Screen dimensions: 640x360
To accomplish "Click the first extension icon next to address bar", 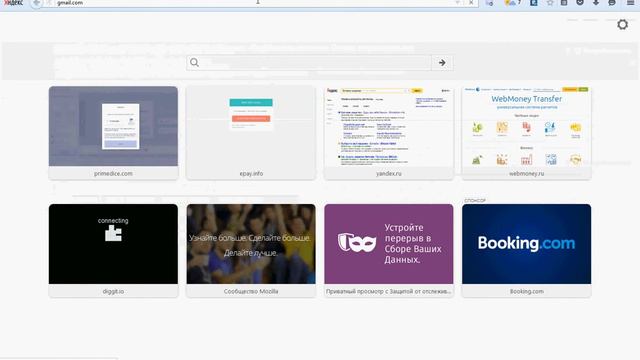I will click(489, 3).
